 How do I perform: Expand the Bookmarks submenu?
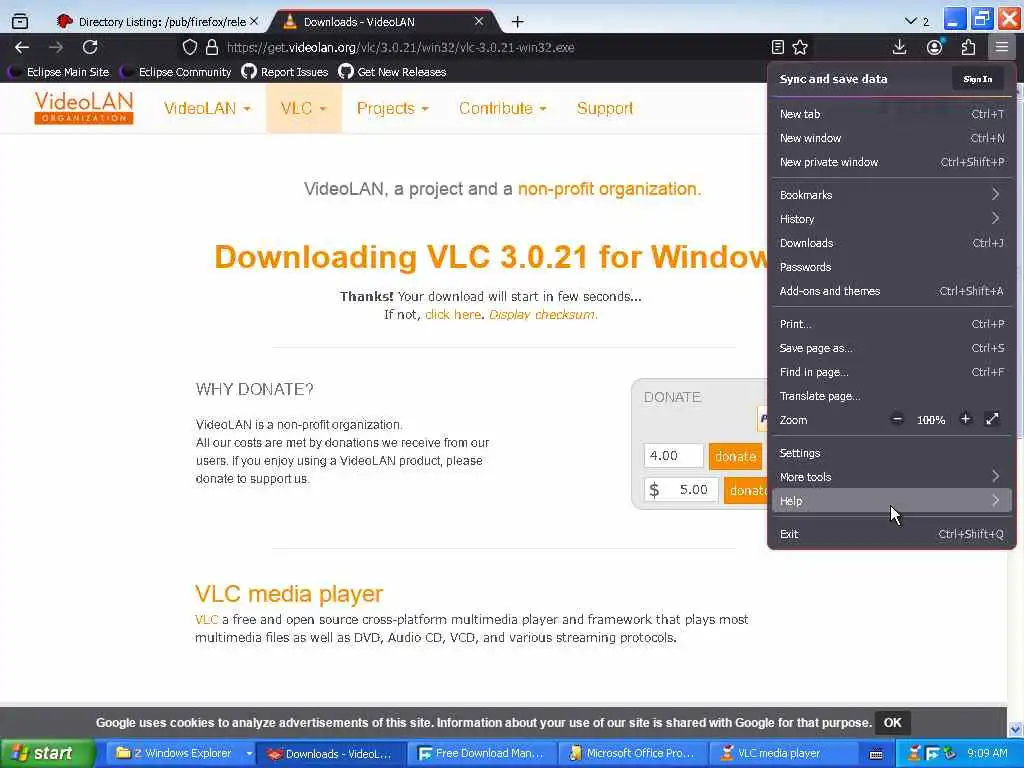891,195
